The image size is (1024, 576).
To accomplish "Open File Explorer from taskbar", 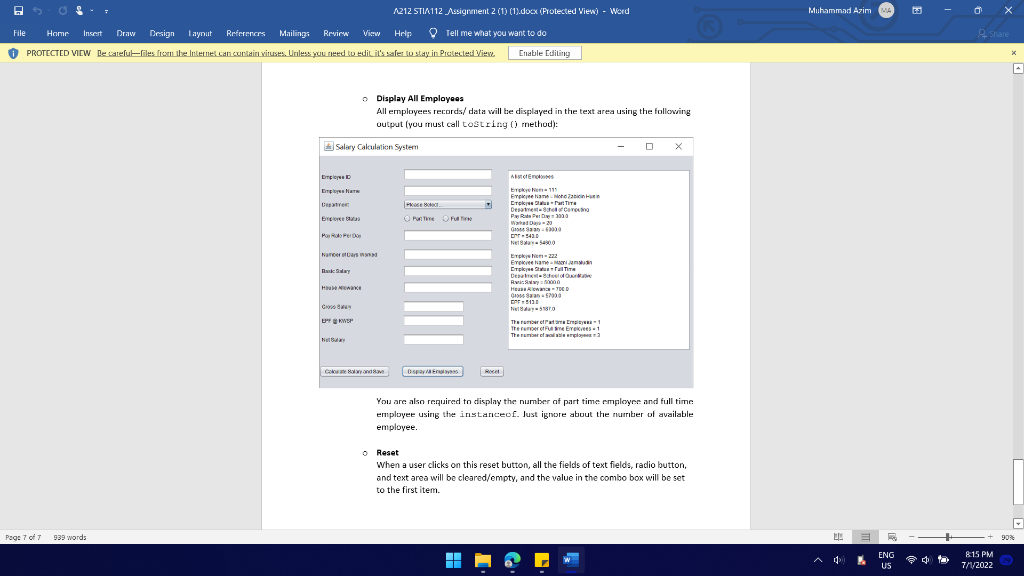I will [x=483, y=560].
